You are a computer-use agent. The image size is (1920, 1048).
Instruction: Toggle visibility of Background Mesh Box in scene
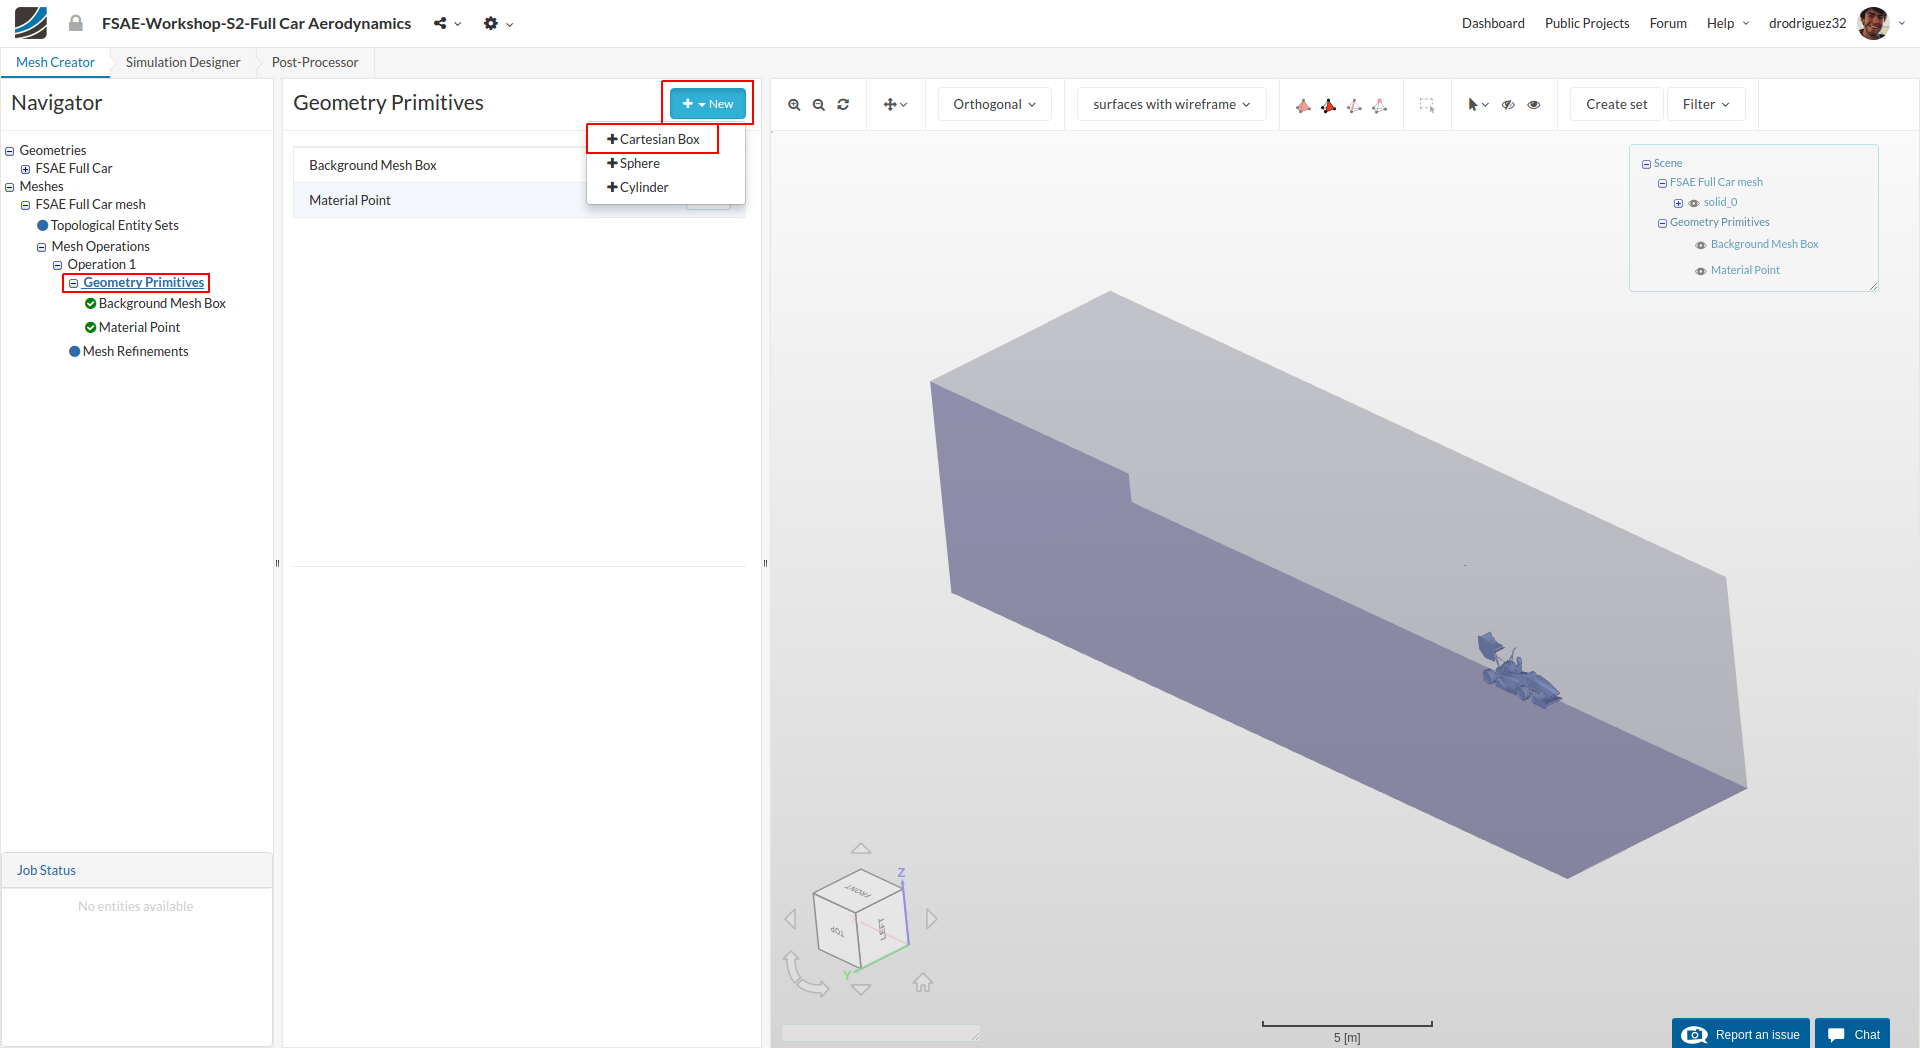click(x=1700, y=245)
